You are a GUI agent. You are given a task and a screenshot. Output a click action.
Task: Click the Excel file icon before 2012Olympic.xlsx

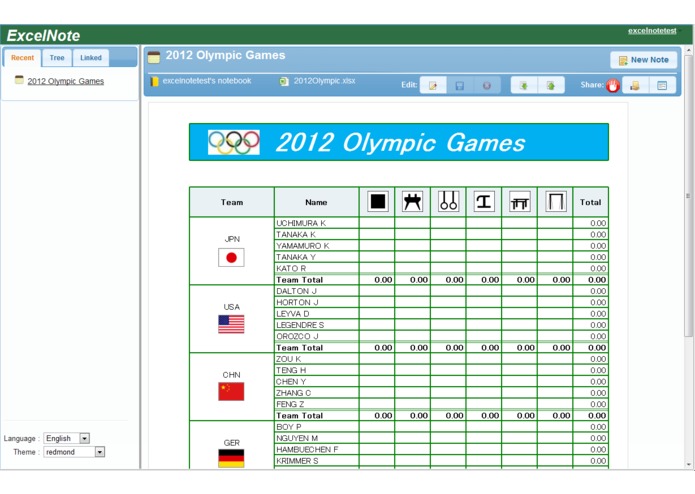284,81
